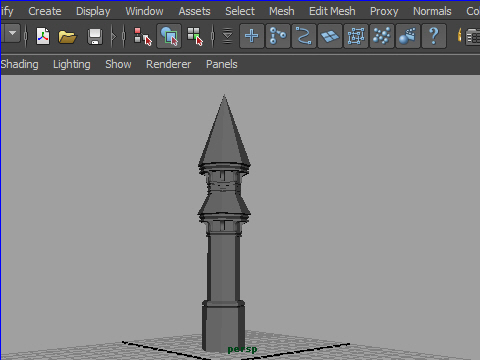Viewport: 480px width, 360px height.
Task: Open the Display menu
Action: click(x=93, y=11)
